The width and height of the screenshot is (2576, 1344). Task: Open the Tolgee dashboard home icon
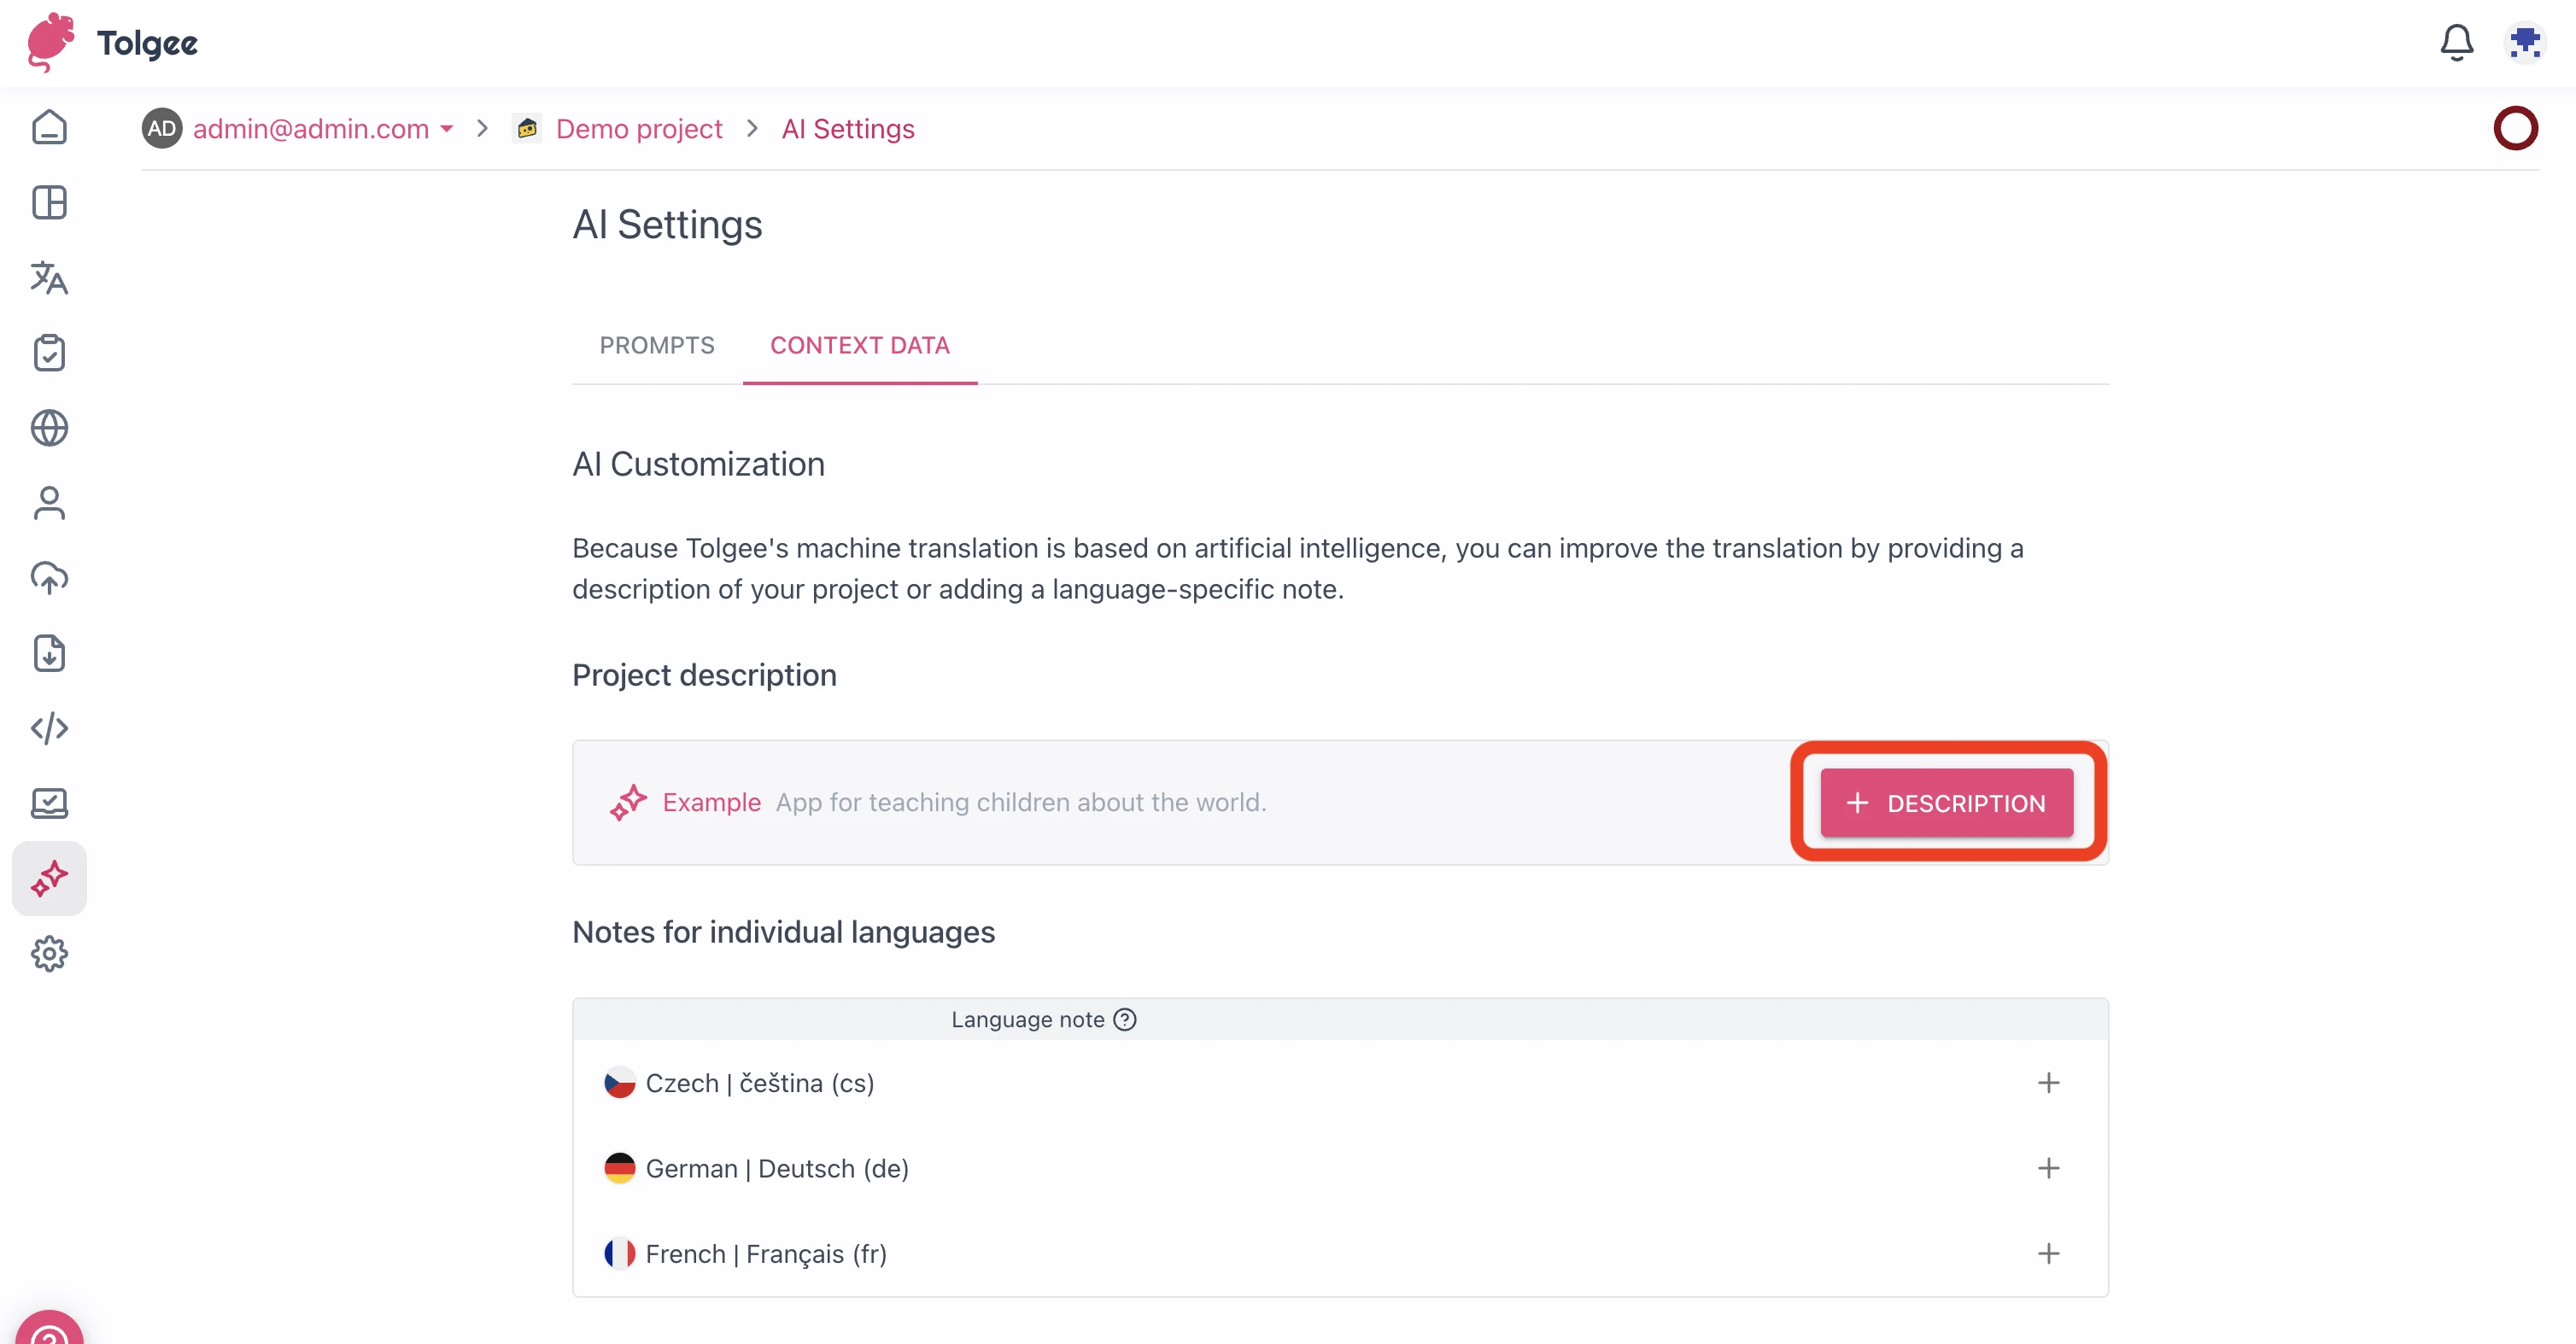49,128
